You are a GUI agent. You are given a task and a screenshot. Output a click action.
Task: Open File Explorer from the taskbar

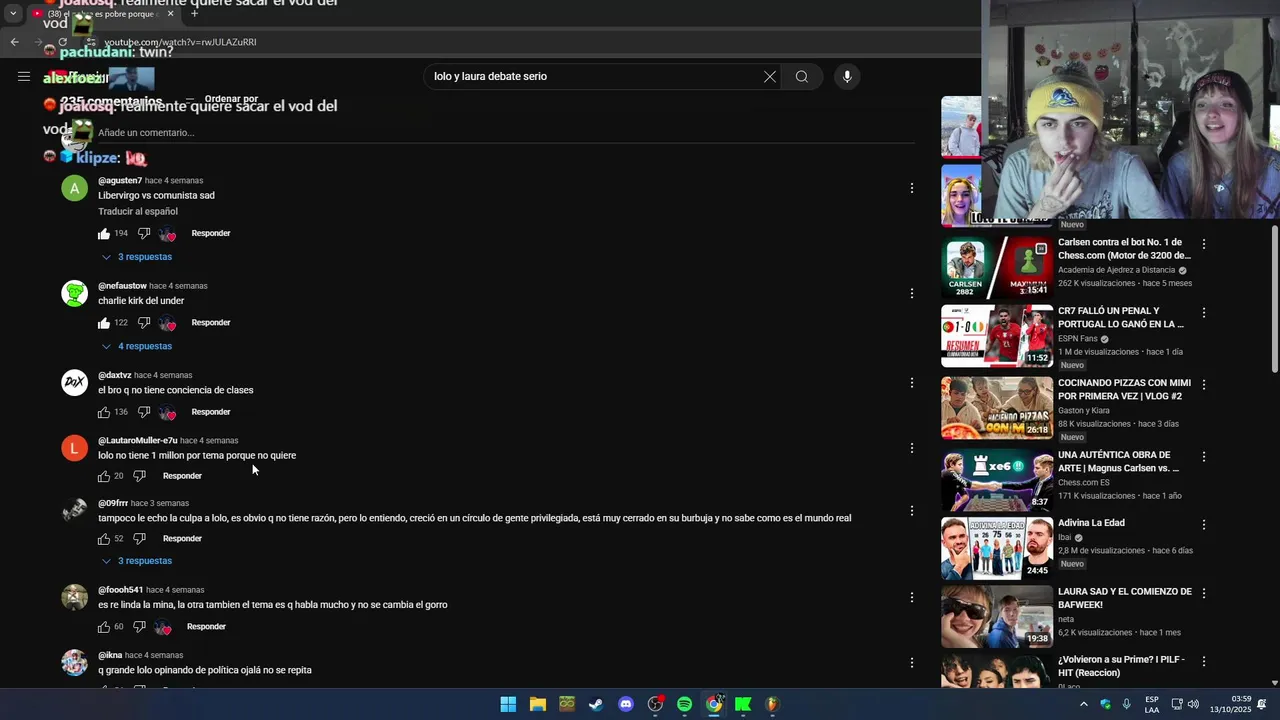point(538,704)
